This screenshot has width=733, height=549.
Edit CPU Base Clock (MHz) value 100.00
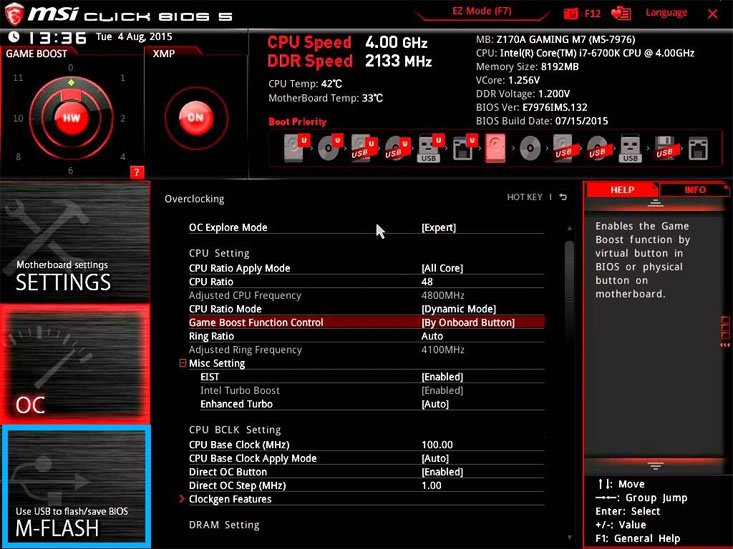[437, 445]
